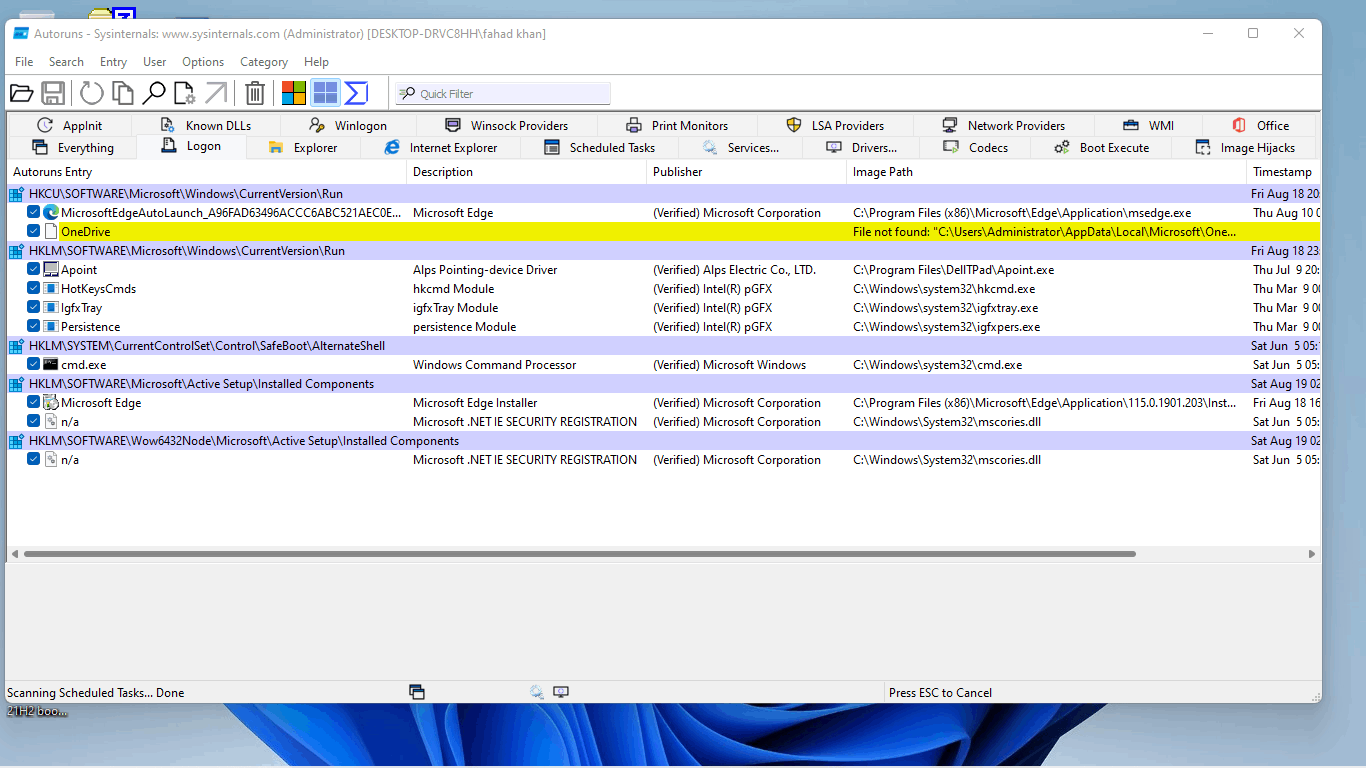Toggle the Hide Microsoft entries colored-logo icon
This screenshot has height=768, width=1366.
click(x=293, y=93)
